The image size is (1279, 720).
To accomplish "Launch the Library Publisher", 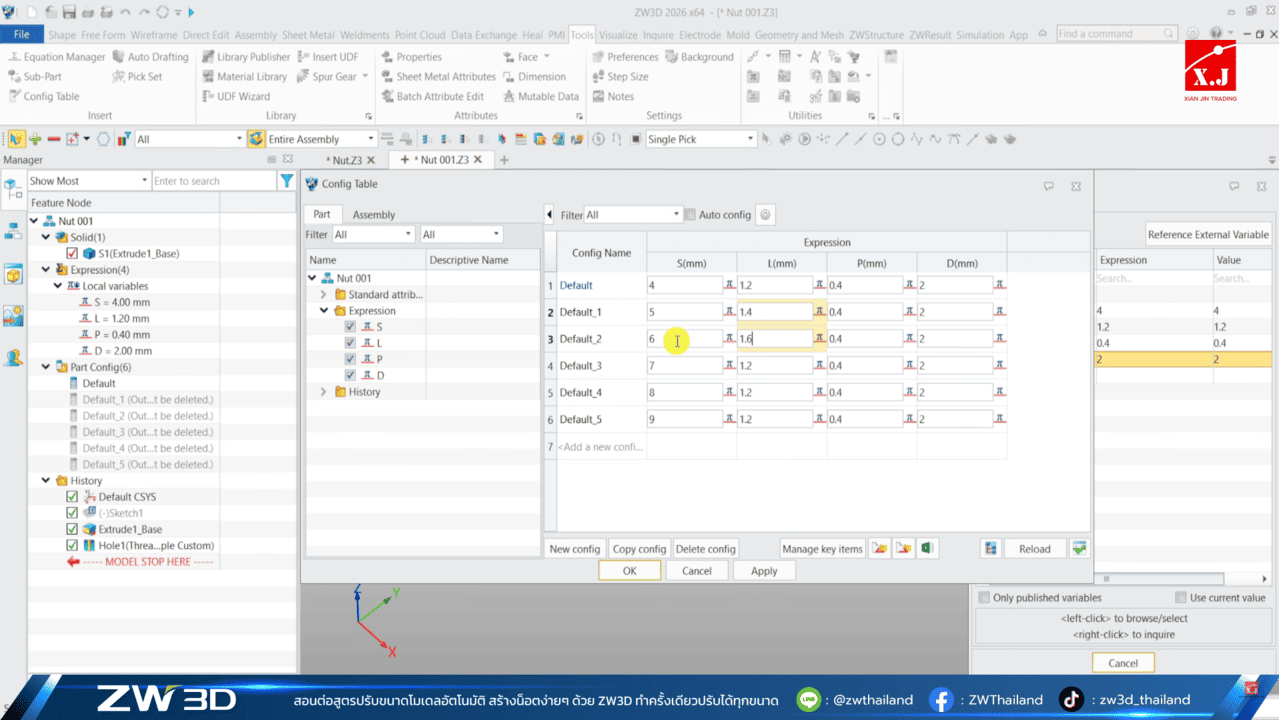I will [x=246, y=57].
